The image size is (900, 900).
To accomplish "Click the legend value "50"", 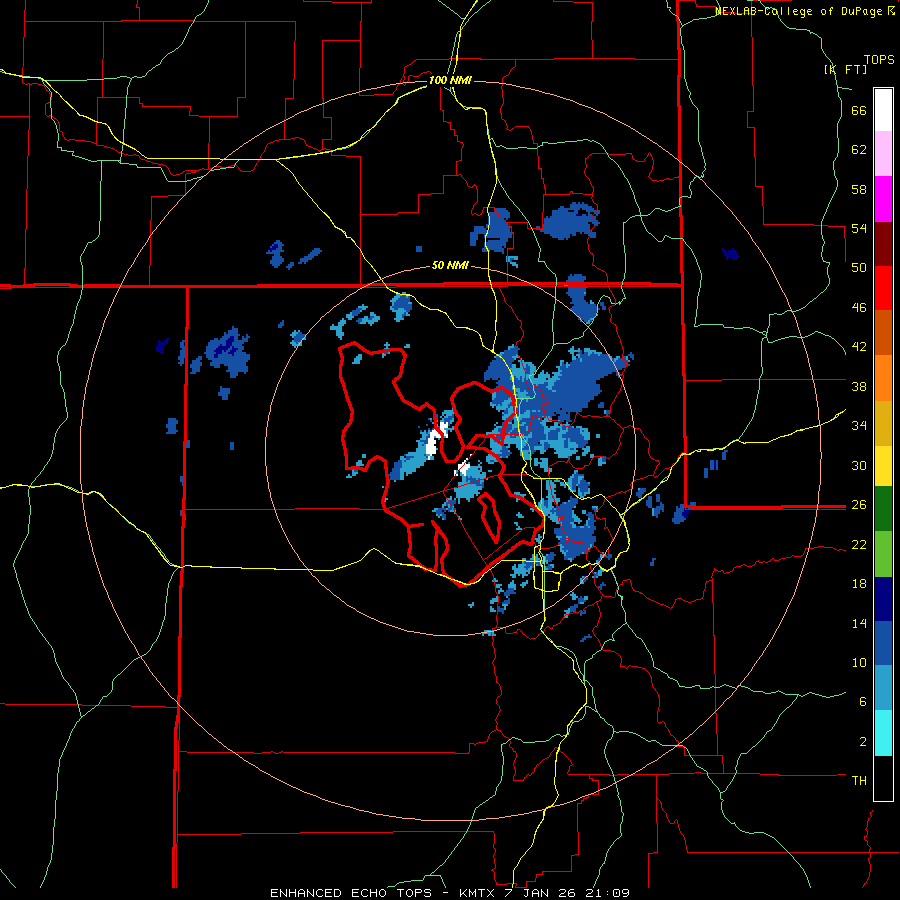I will pyautogui.click(x=859, y=268).
